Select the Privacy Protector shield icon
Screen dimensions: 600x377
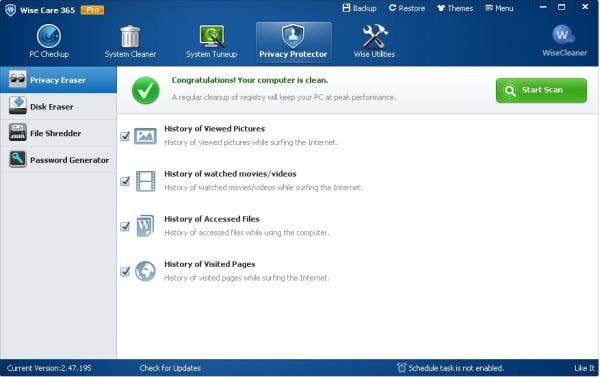click(293, 36)
